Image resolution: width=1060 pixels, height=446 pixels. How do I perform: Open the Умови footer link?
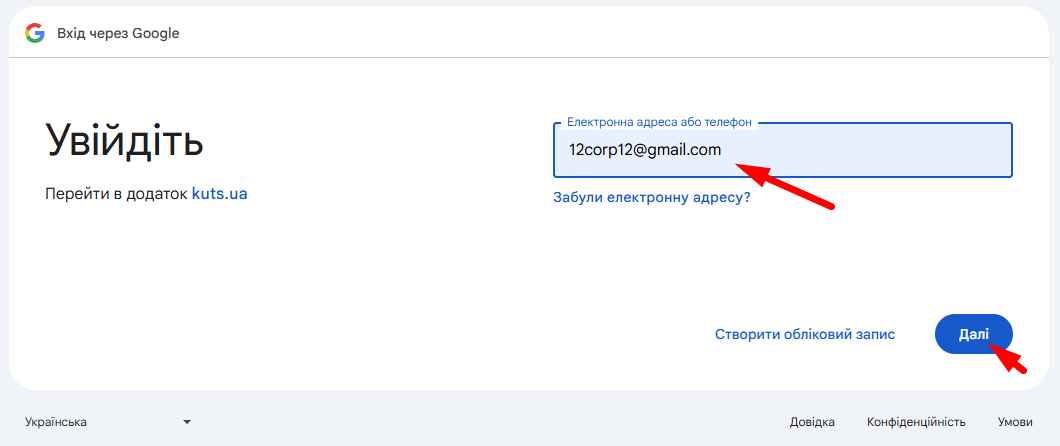coord(1014,422)
